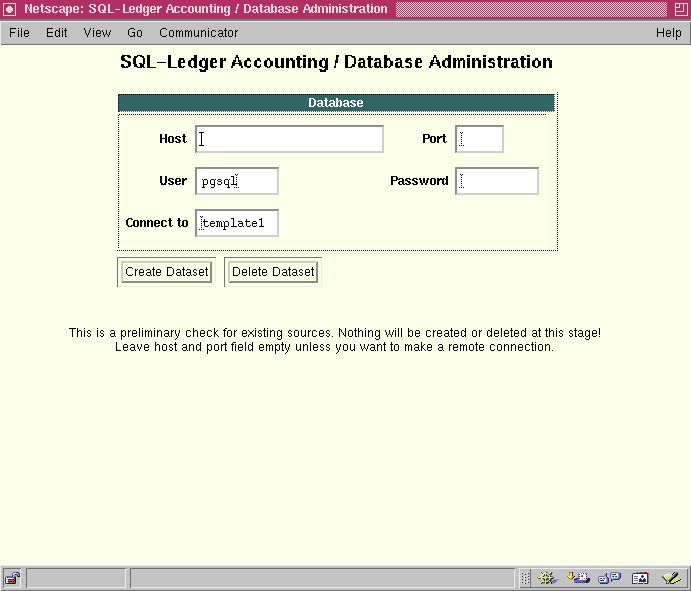The height and width of the screenshot is (591, 691).
Task: Click the Database section header
Action: (336, 103)
